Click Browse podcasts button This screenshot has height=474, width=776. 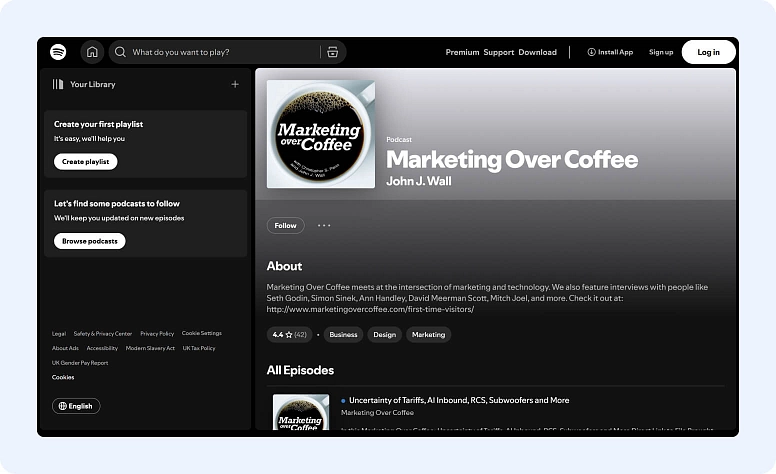pos(90,241)
